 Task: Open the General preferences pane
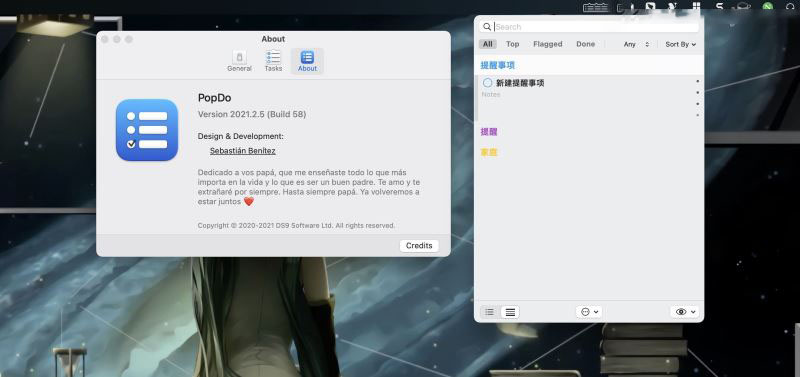coord(239,61)
